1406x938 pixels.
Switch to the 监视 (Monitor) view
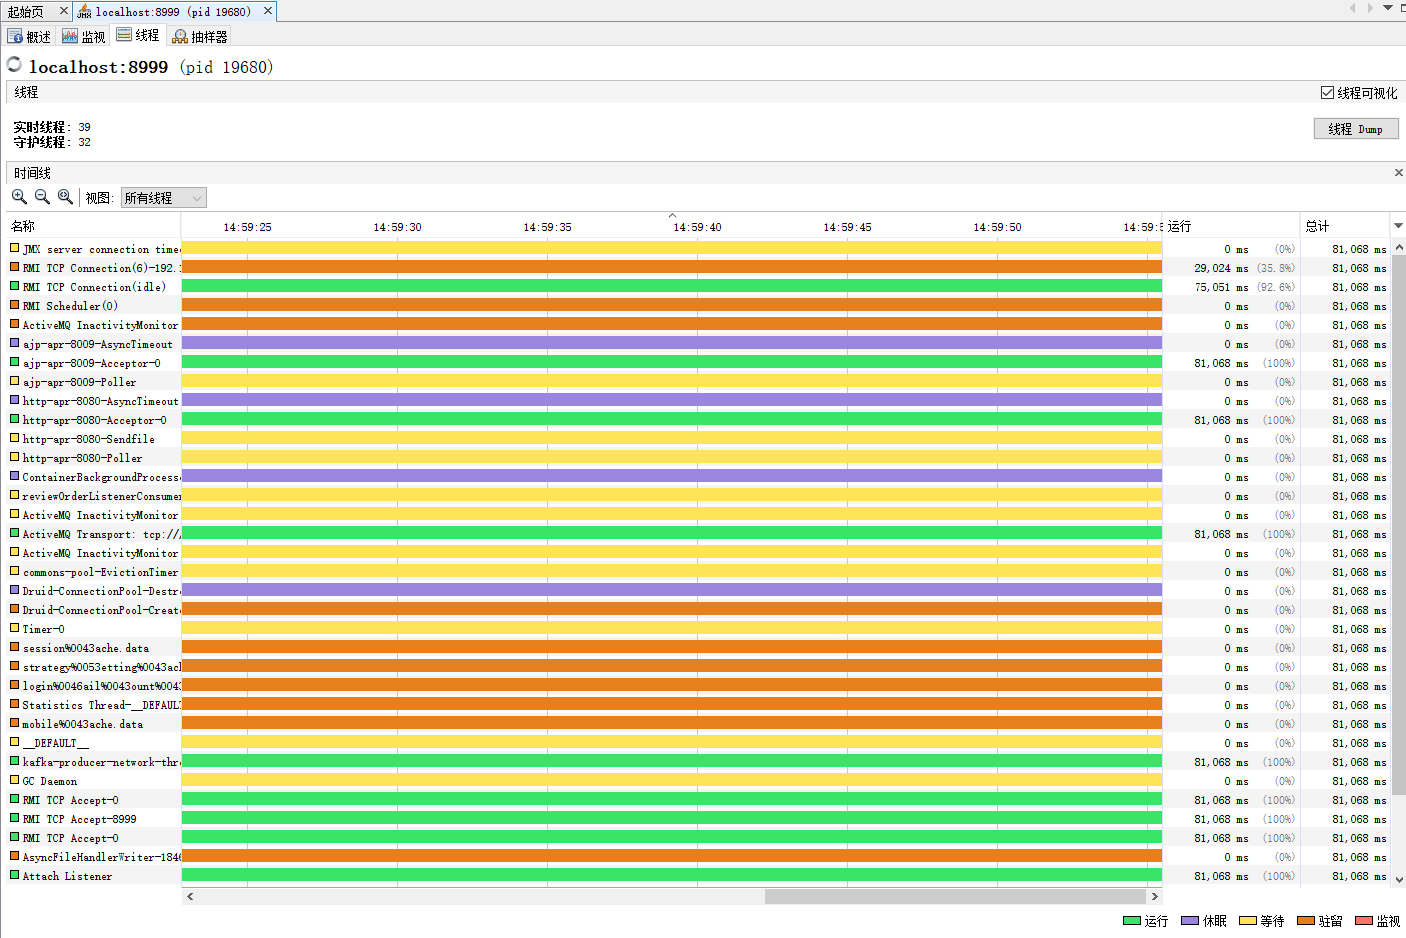pyautogui.click(x=84, y=36)
